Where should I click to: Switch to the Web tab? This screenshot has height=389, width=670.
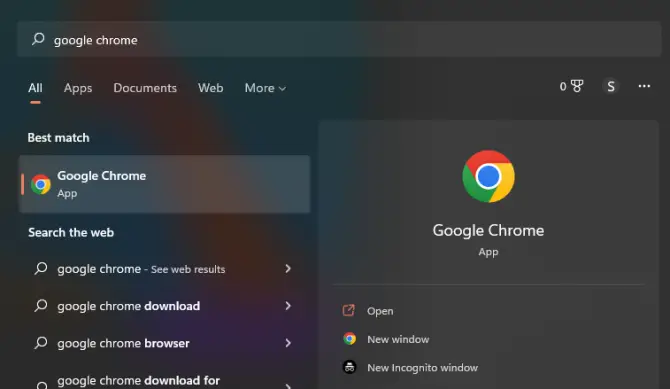[210, 88]
